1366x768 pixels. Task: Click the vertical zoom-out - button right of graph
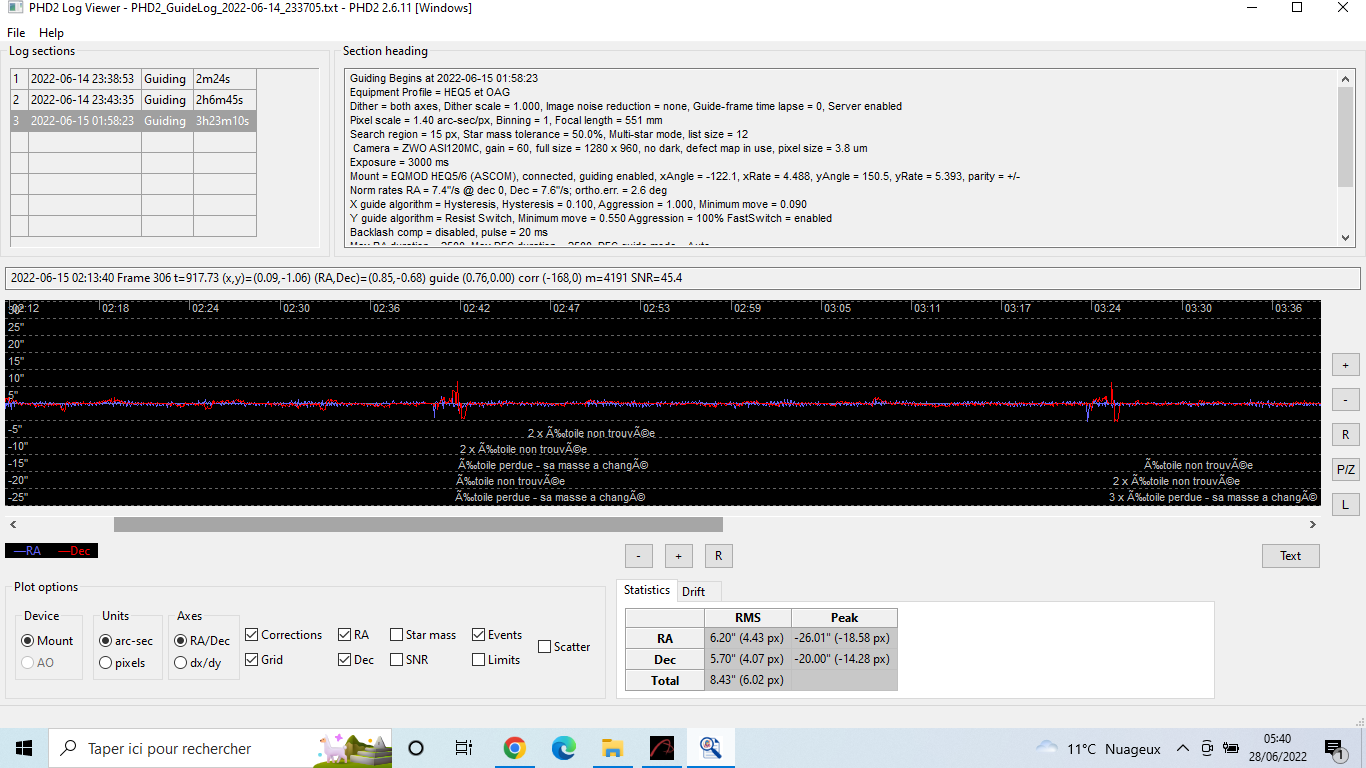click(1345, 400)
